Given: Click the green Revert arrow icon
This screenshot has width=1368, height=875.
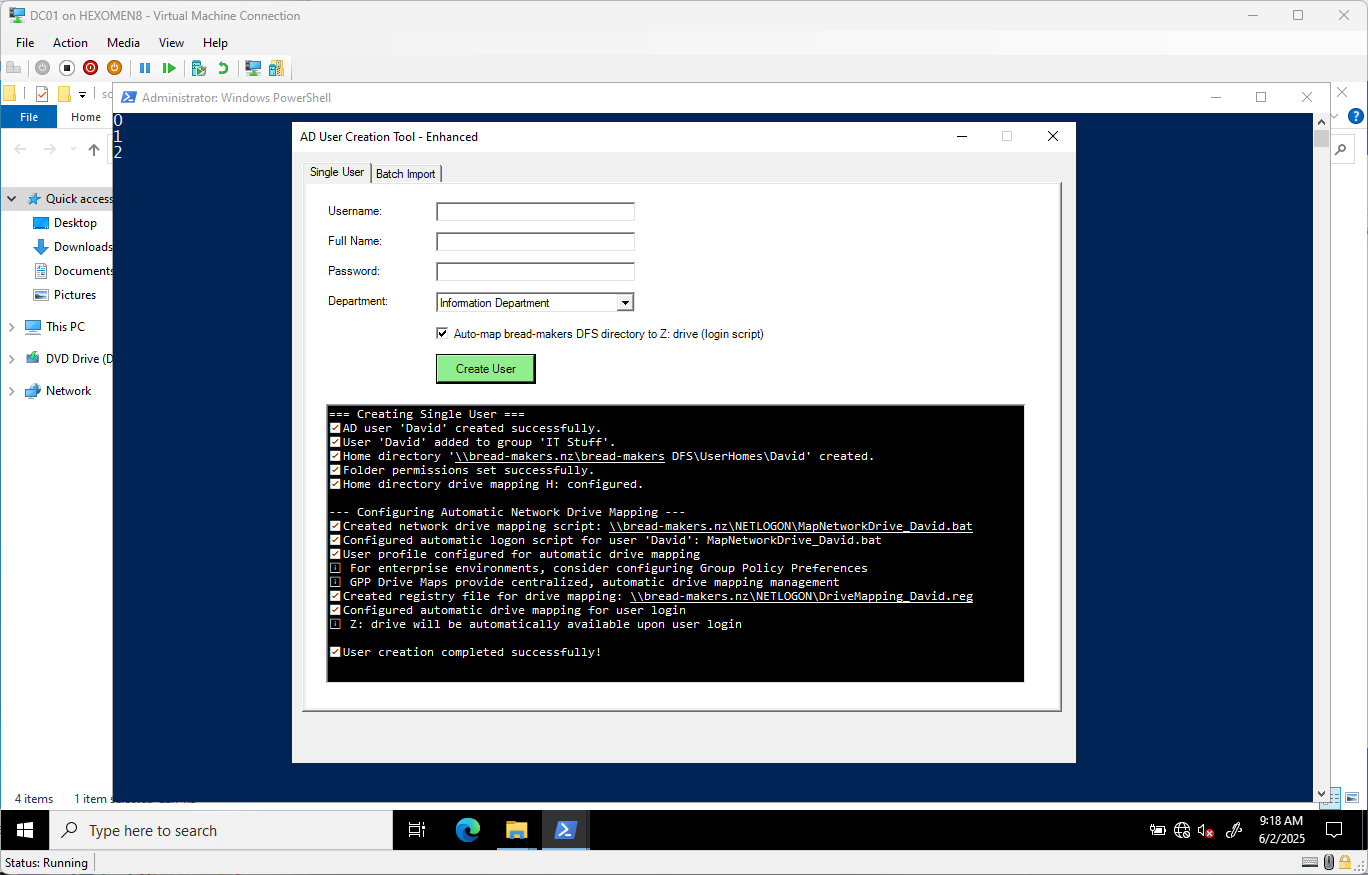Looking at the screenshot, I should point(223,68).
